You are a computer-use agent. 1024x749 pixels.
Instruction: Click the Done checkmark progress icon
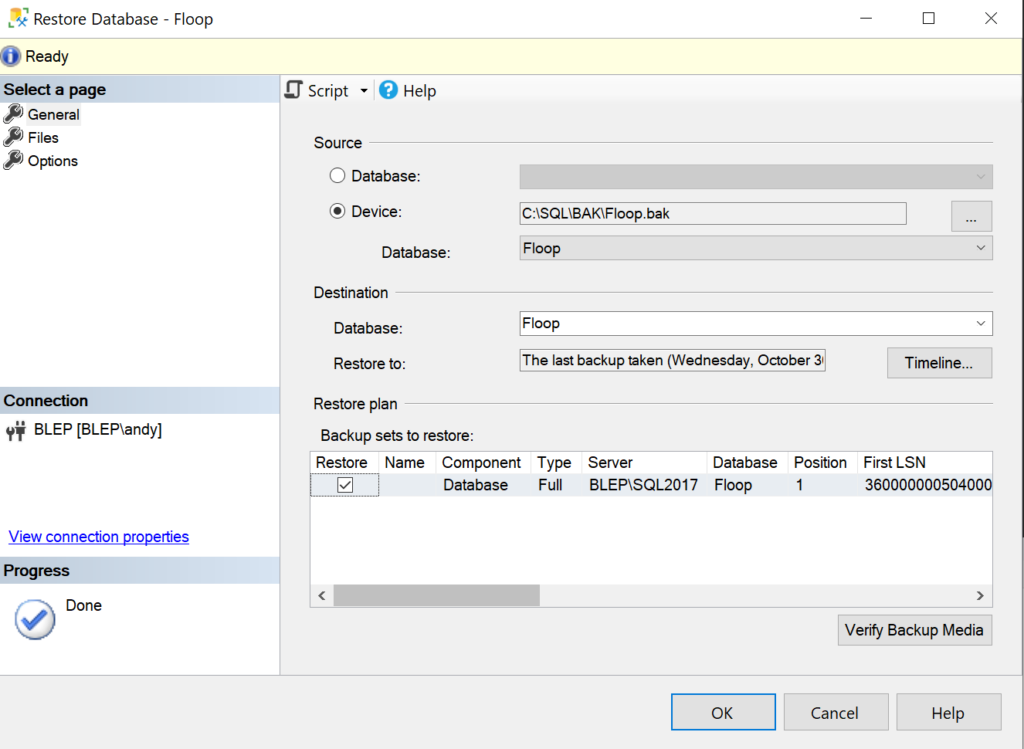pyautogui.click(x=35, y=619)
